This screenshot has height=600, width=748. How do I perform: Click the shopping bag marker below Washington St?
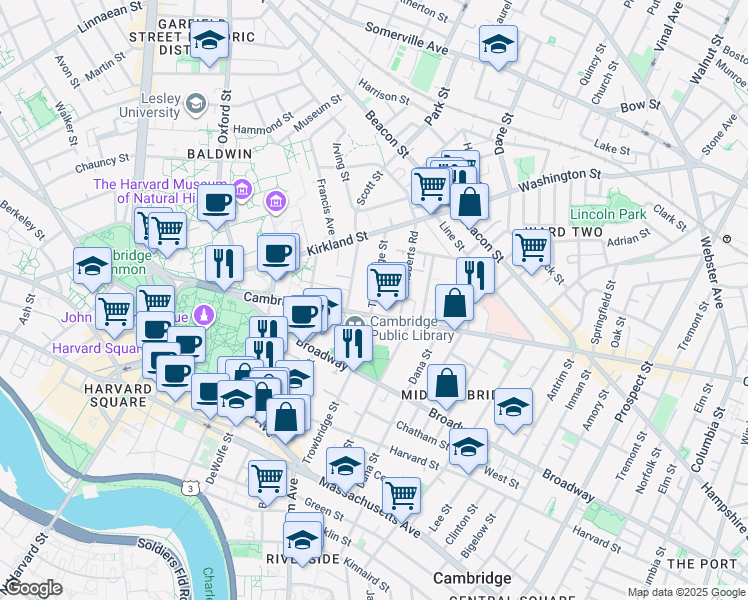click(x=469, y=202)
